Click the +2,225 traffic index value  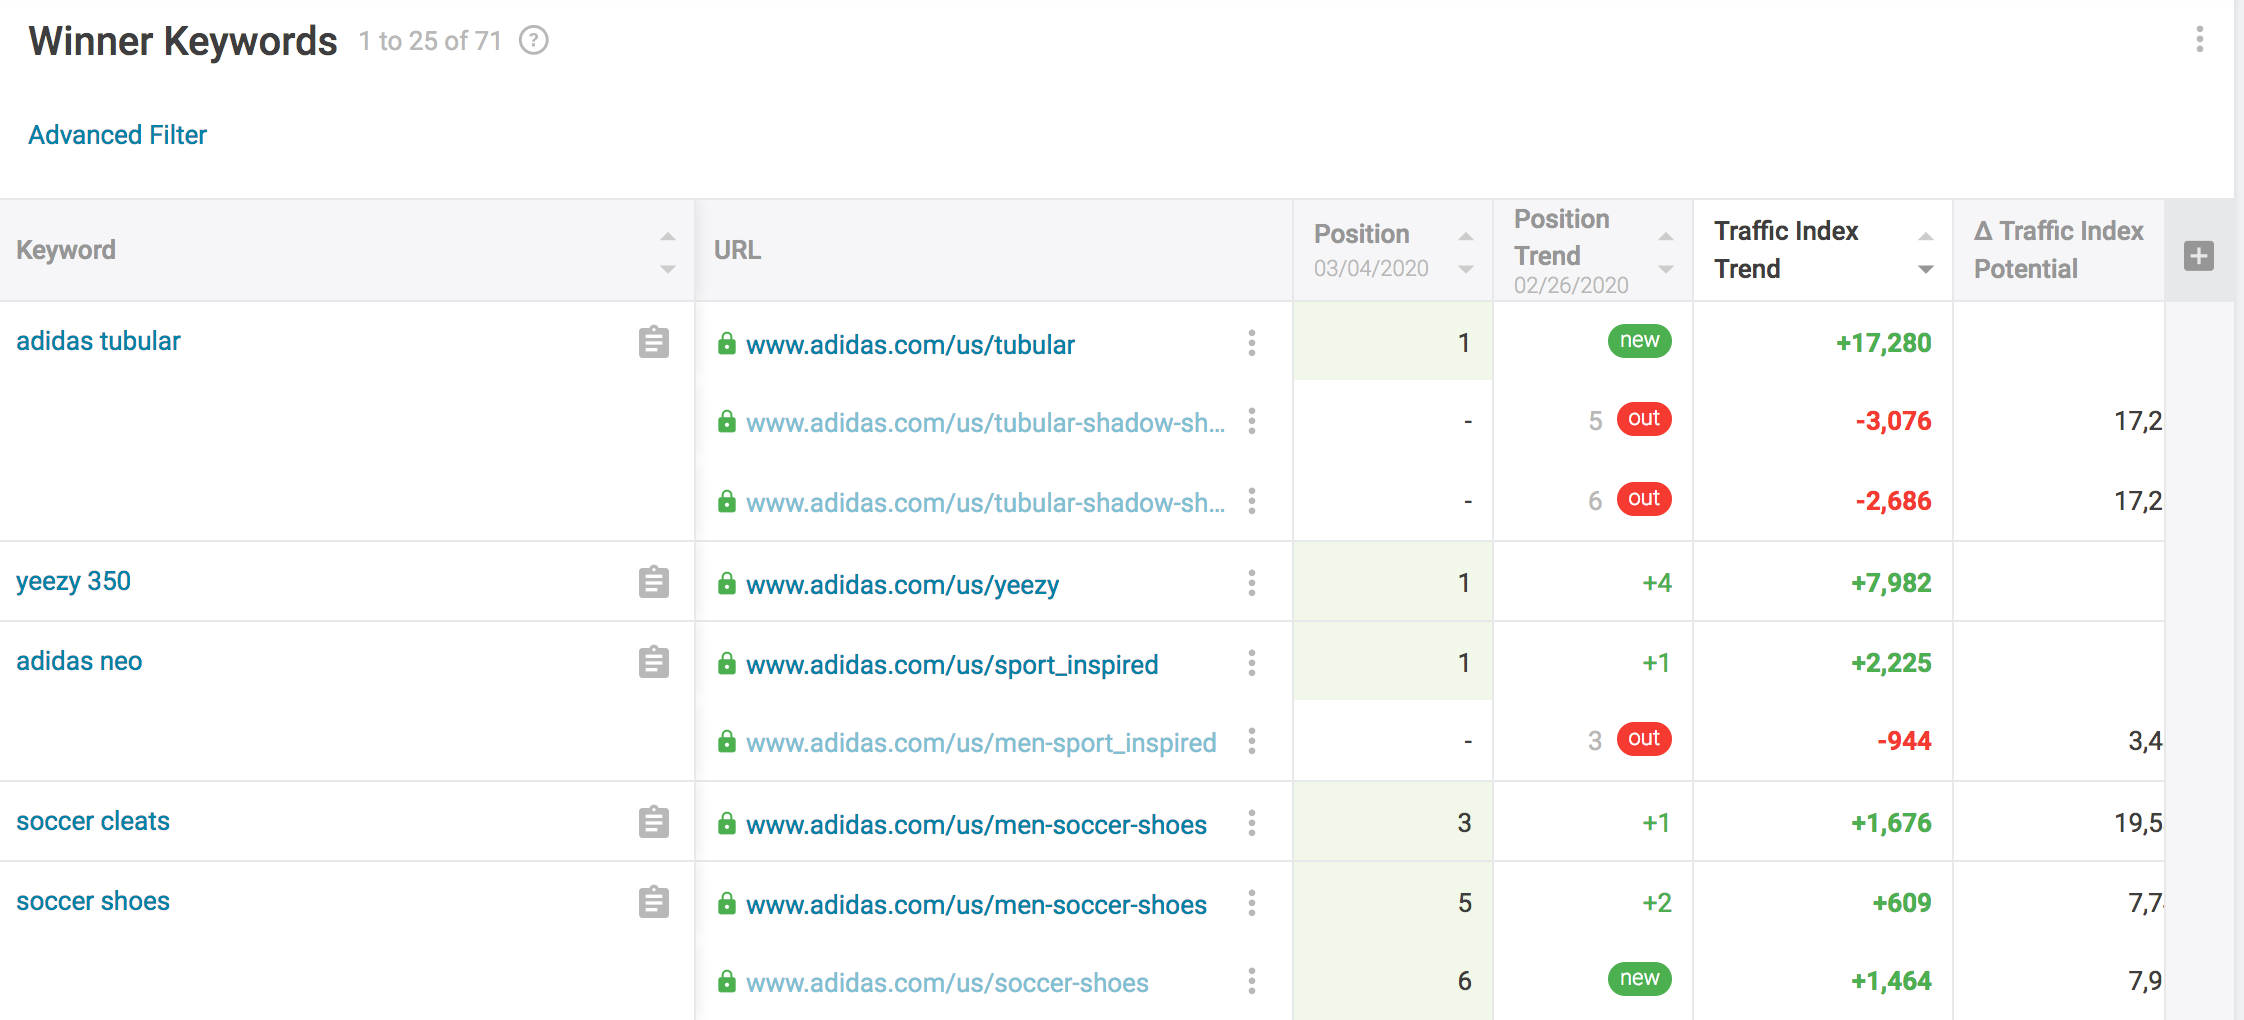pos(1890,663)
